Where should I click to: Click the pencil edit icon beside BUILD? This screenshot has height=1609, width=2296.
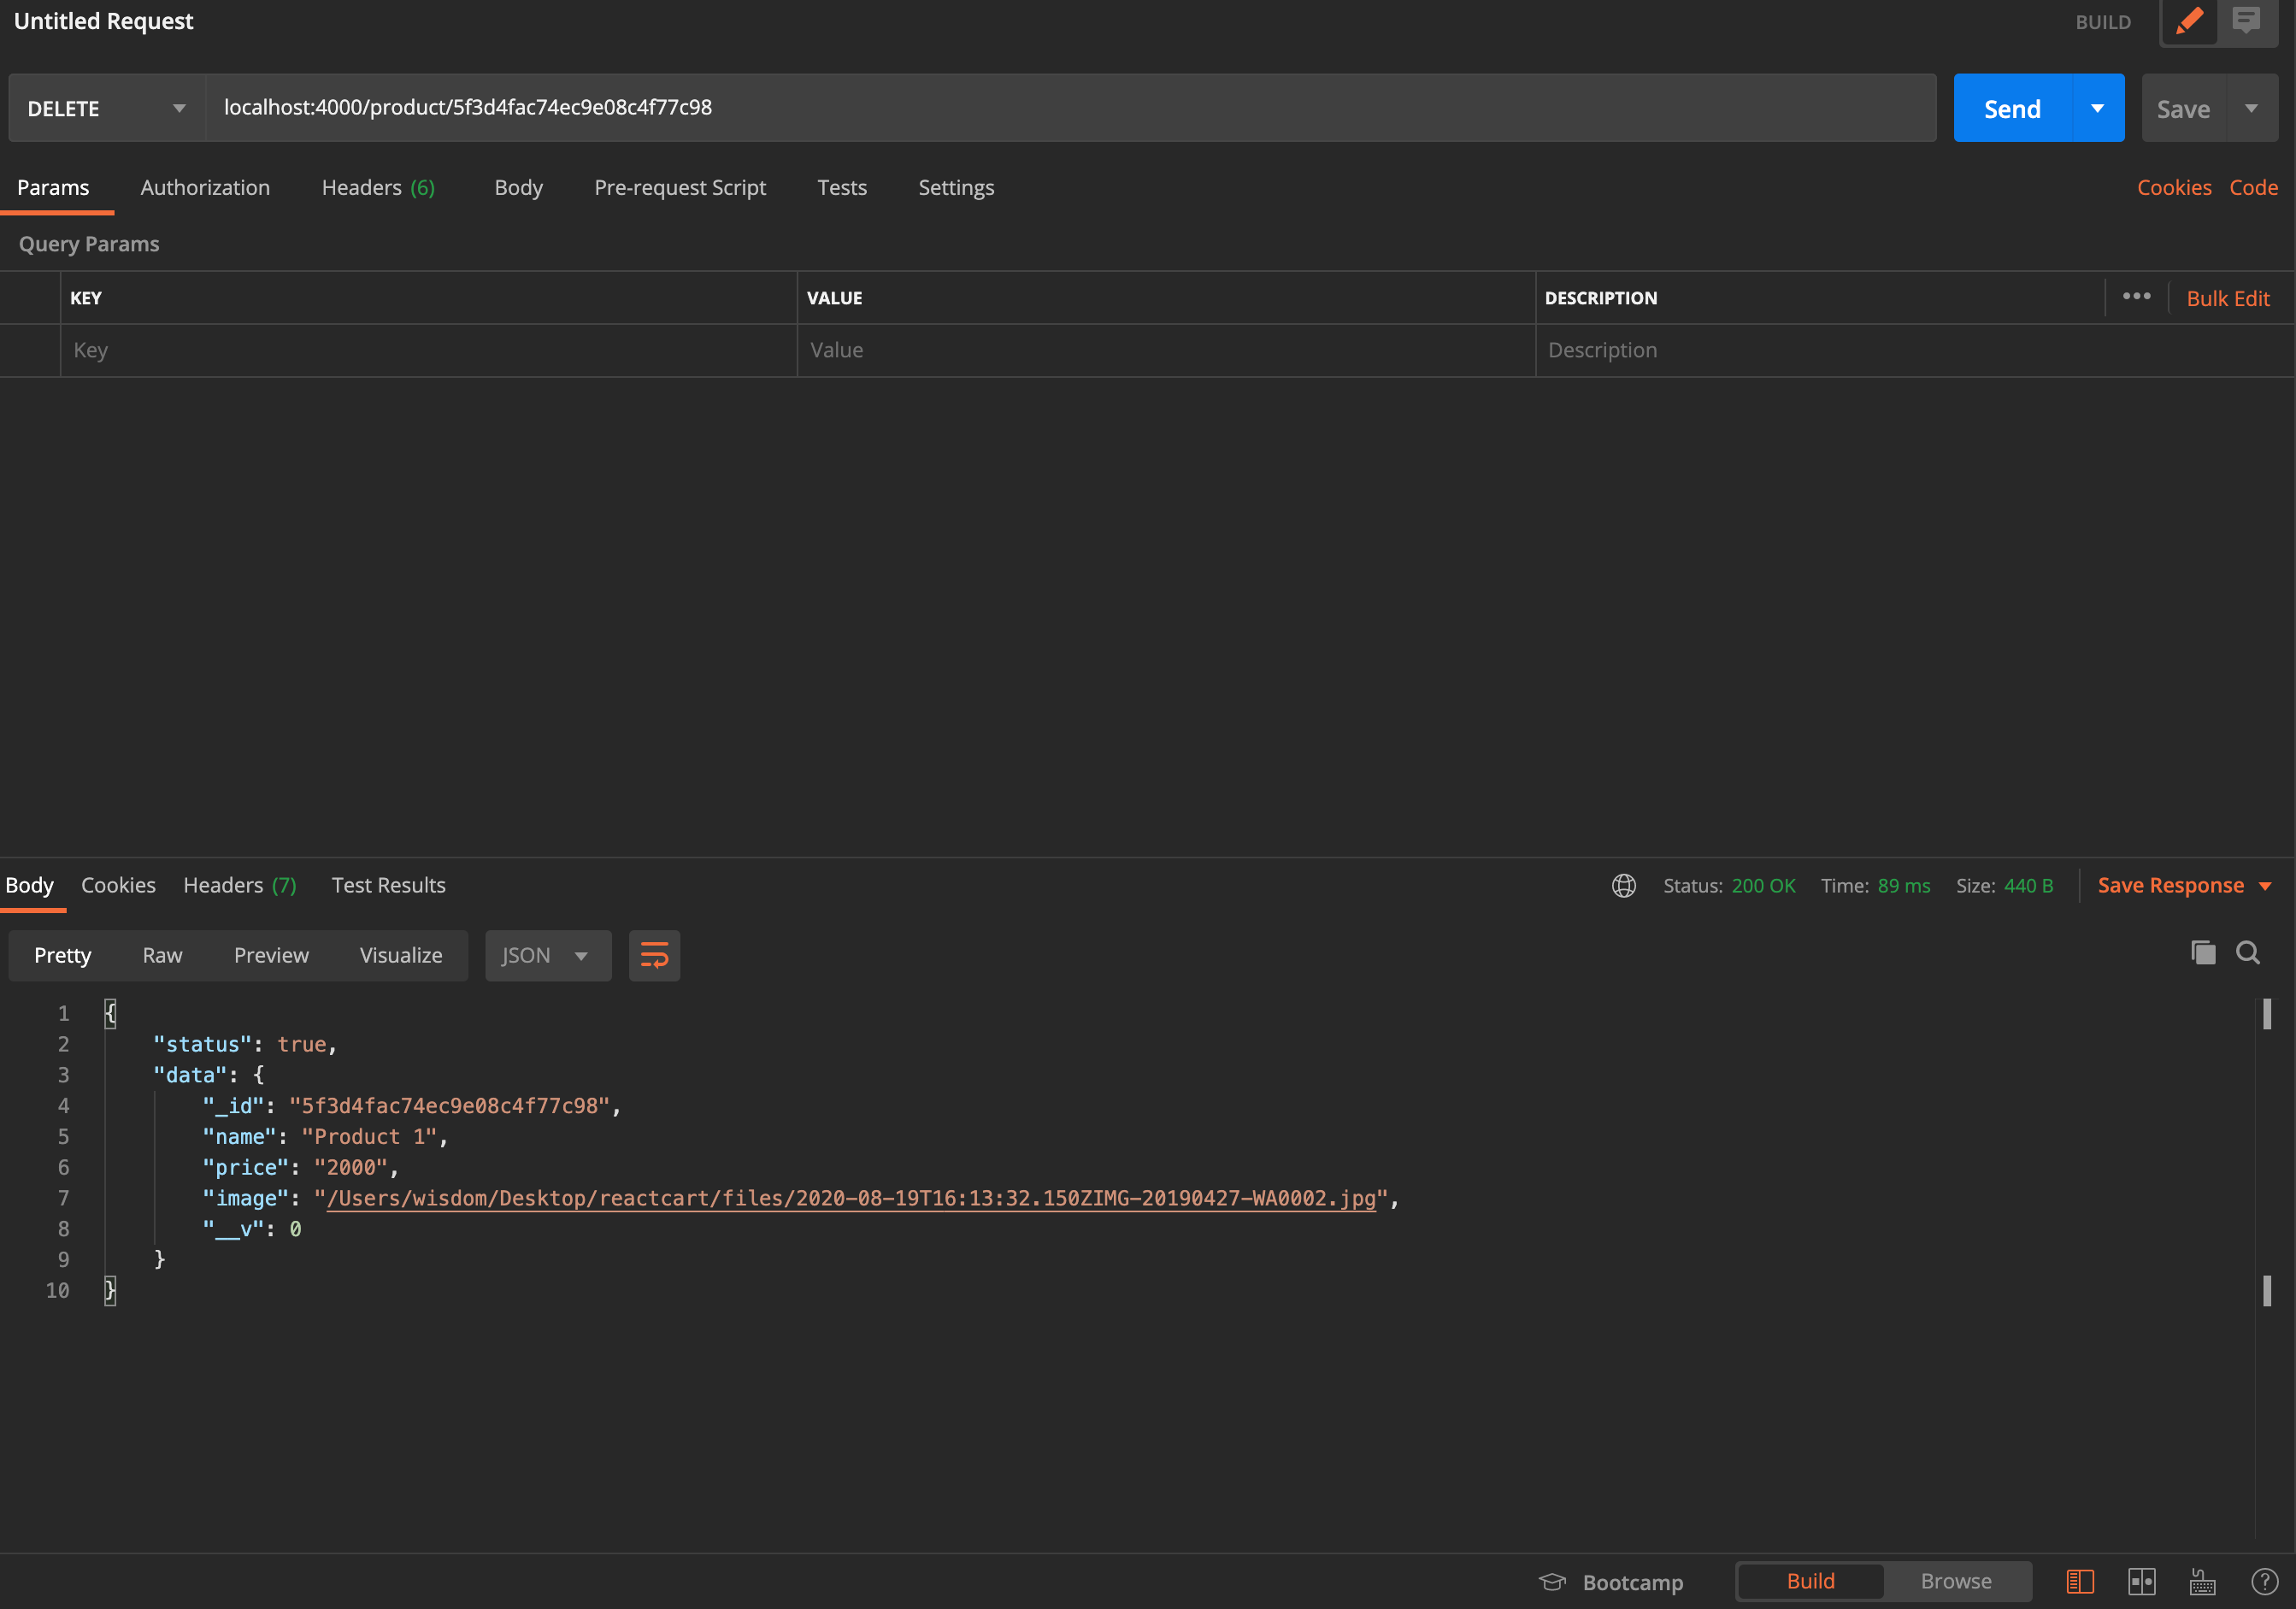2189,21
